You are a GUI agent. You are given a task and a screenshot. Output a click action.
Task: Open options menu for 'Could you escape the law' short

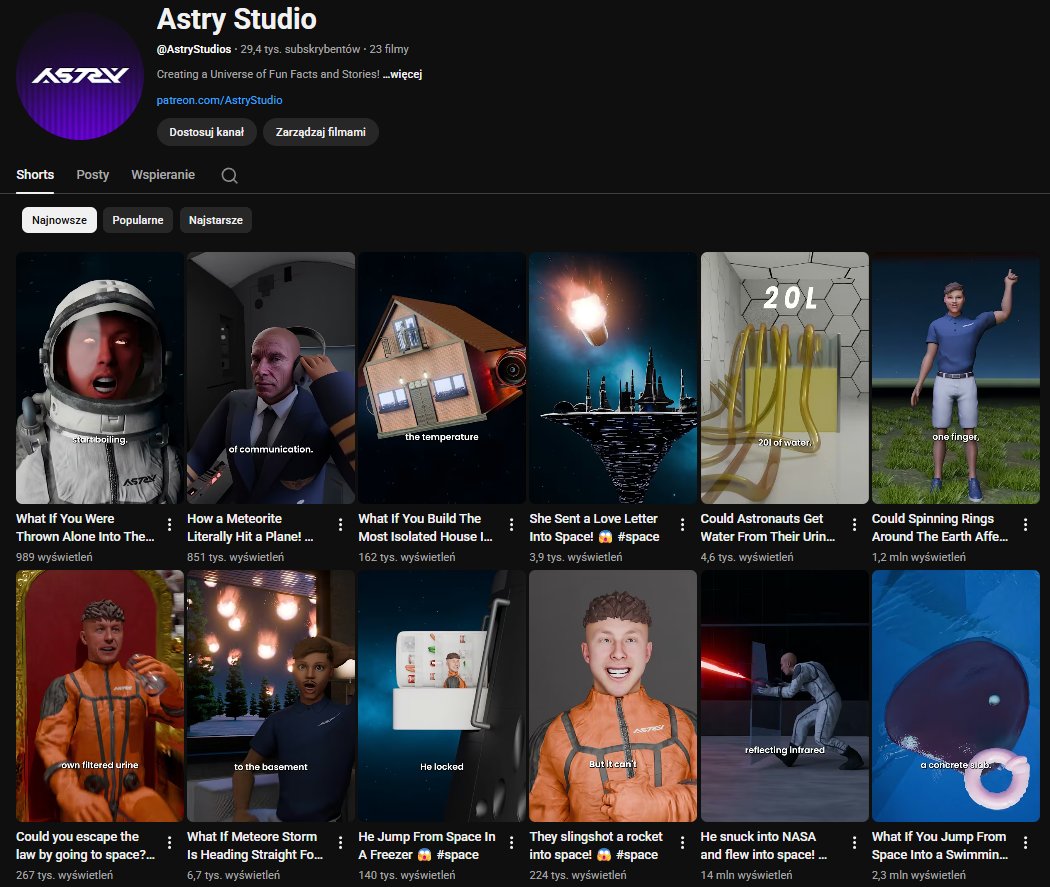tap(169, 842)
